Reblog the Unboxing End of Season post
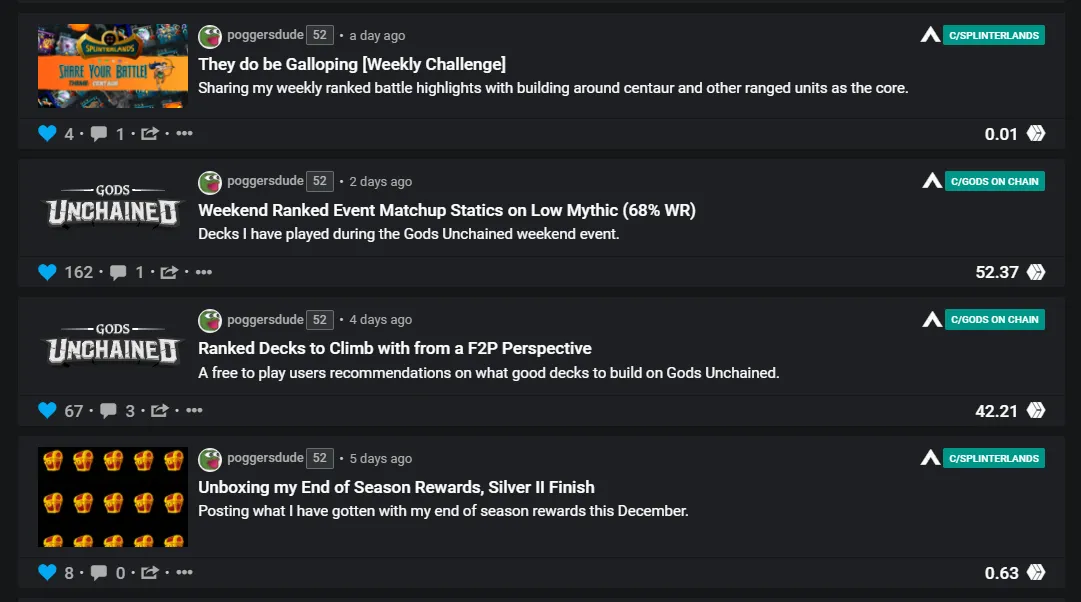This screenshot has height=602, width=1081. pos(150,573)
